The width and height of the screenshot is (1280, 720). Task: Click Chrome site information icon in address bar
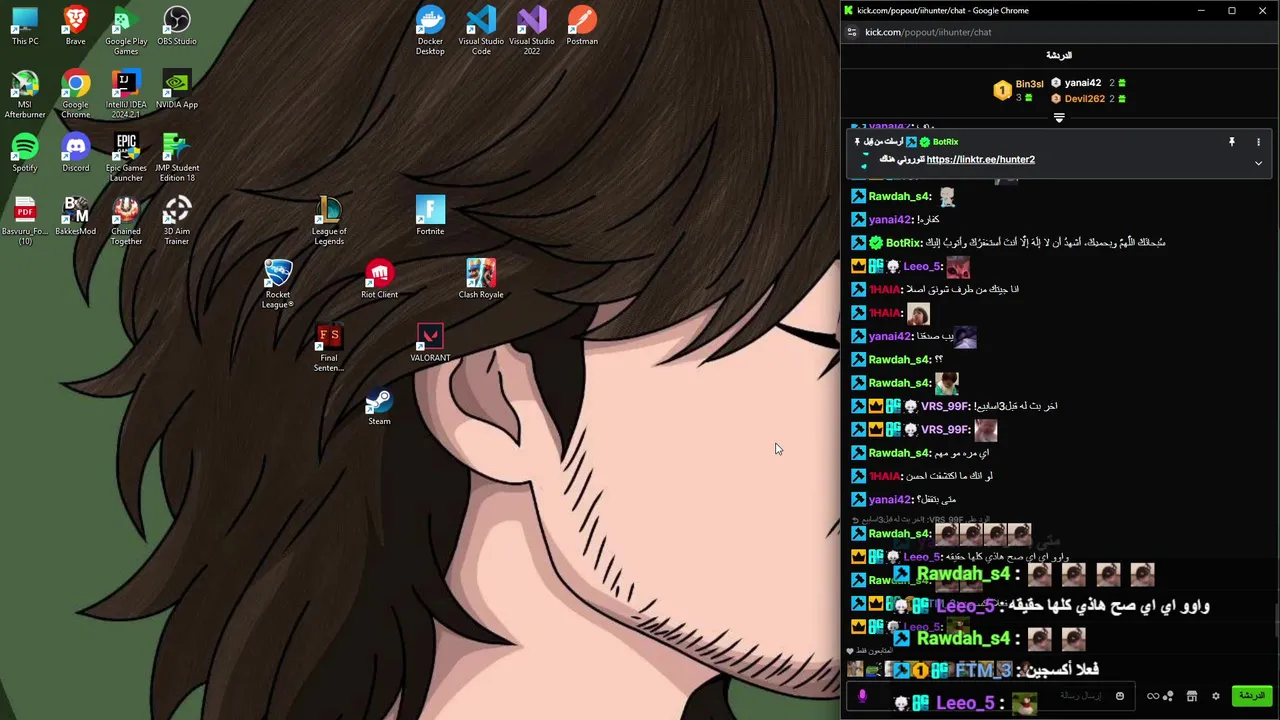coord(852,32)
